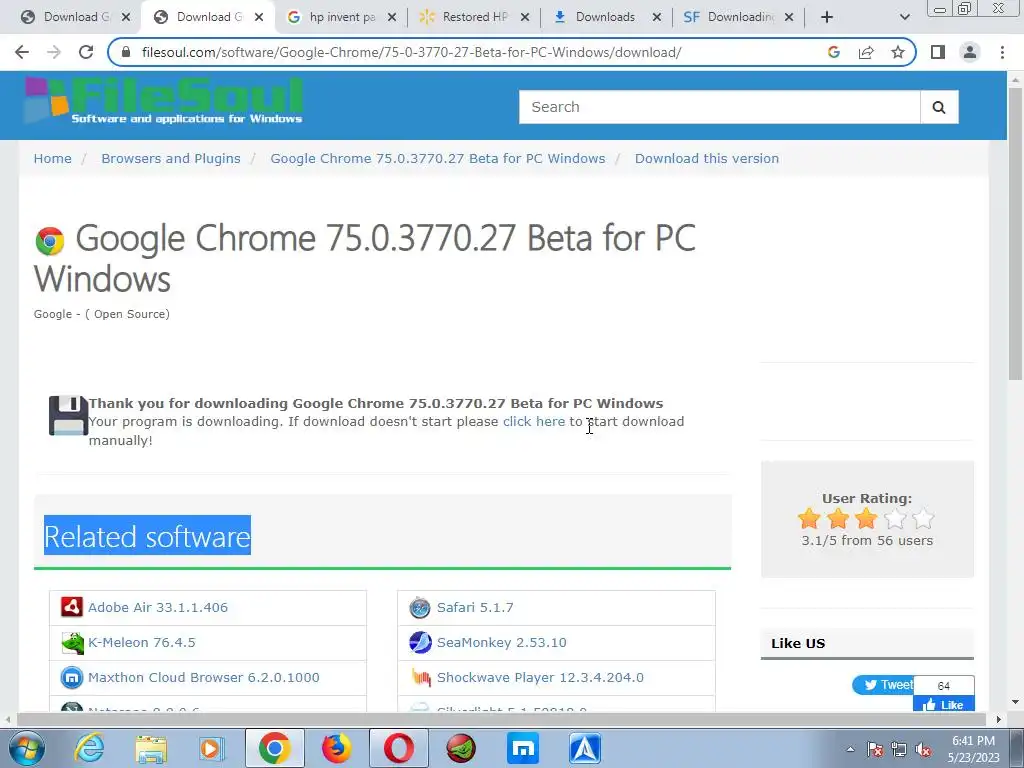Open Adobe Air 33.1.1.406 link
This screenshot has height=768, width=1024.
pos(158,607)
